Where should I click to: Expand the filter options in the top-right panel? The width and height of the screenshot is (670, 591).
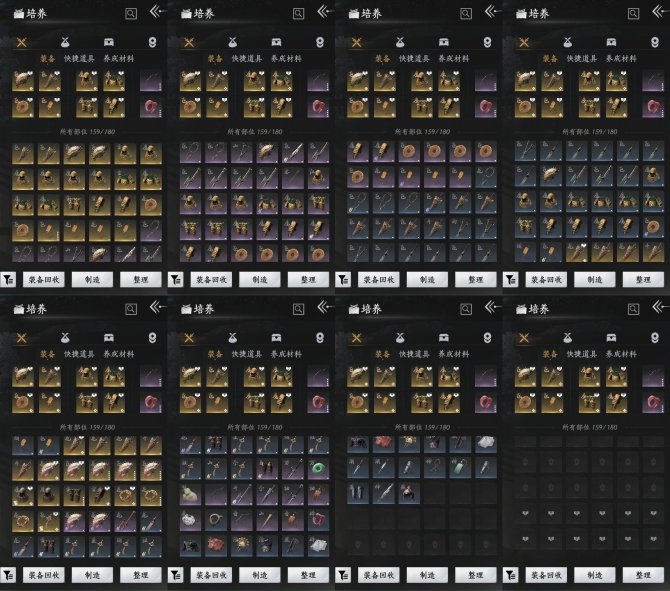(512, 281)
